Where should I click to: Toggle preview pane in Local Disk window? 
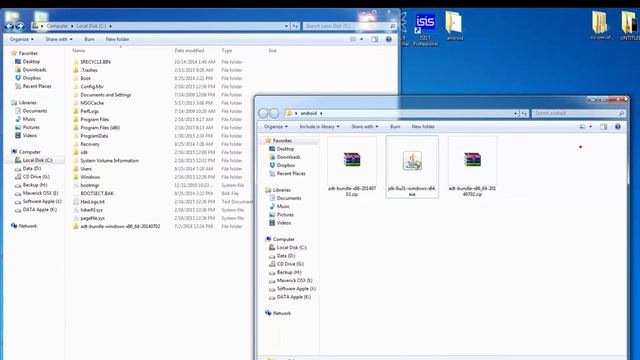(x=374, y=39)
